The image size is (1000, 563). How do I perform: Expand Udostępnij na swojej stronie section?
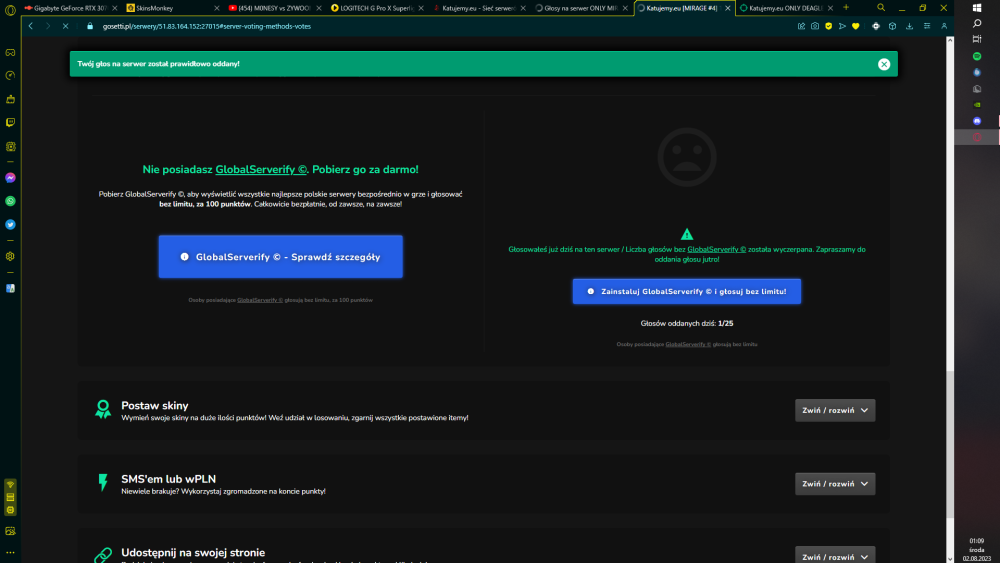(x=835, y=555)
